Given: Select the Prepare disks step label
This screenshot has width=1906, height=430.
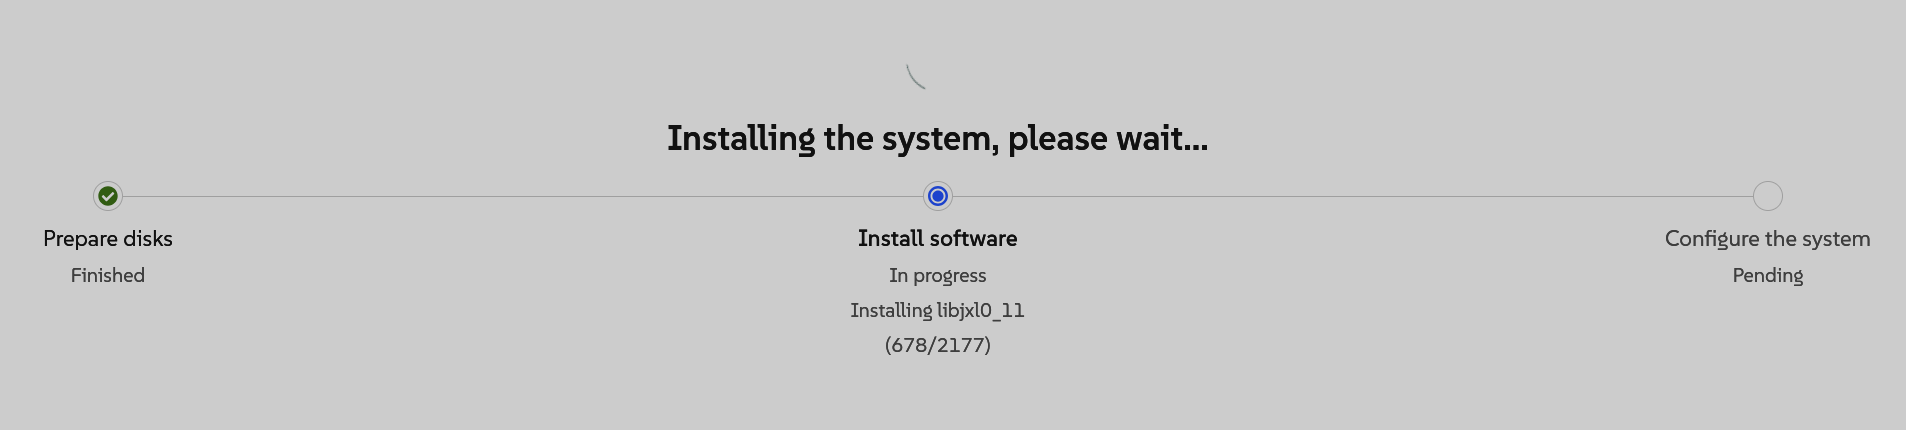Looking at the screenshot, I should click(x=108, y=239).
